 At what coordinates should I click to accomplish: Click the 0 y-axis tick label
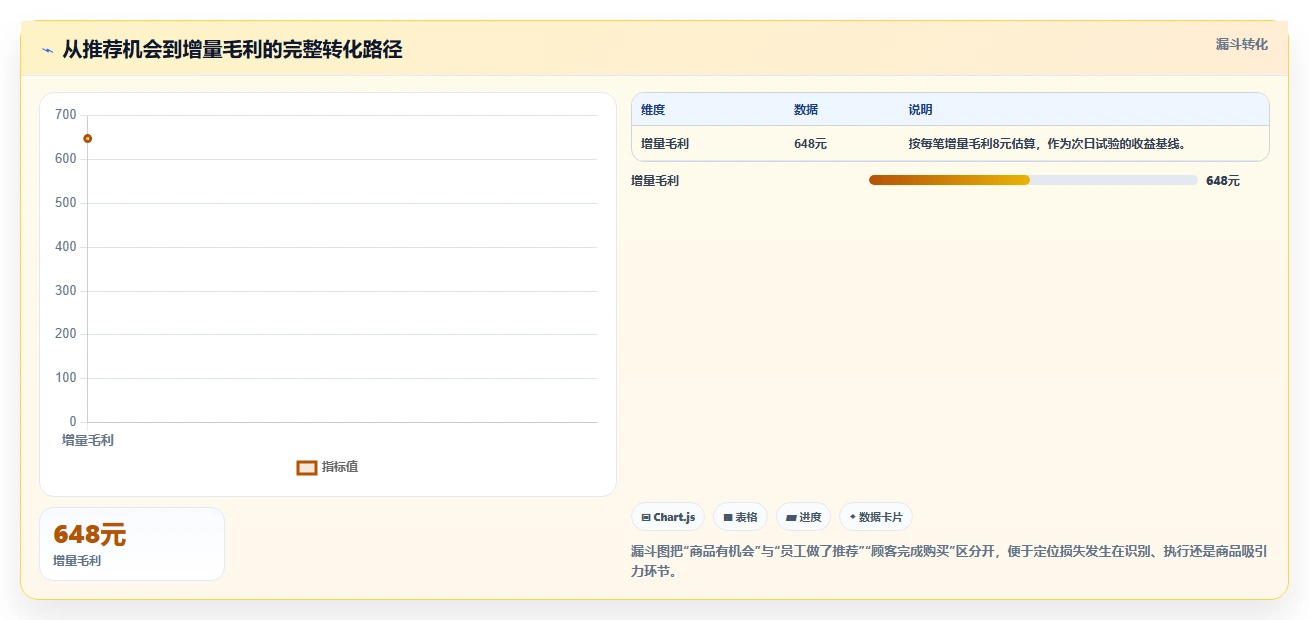[x=73, y=422]
